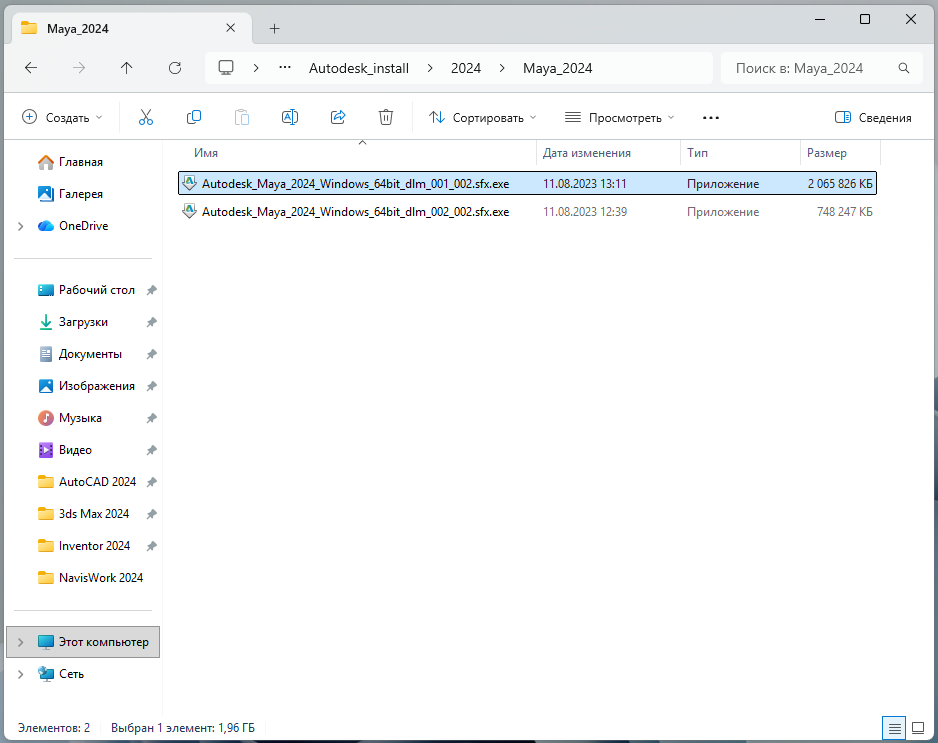Viewport: 938px width, 743px height.
Task: Close the Maya_2024 tab
Action: pos(230,28)
